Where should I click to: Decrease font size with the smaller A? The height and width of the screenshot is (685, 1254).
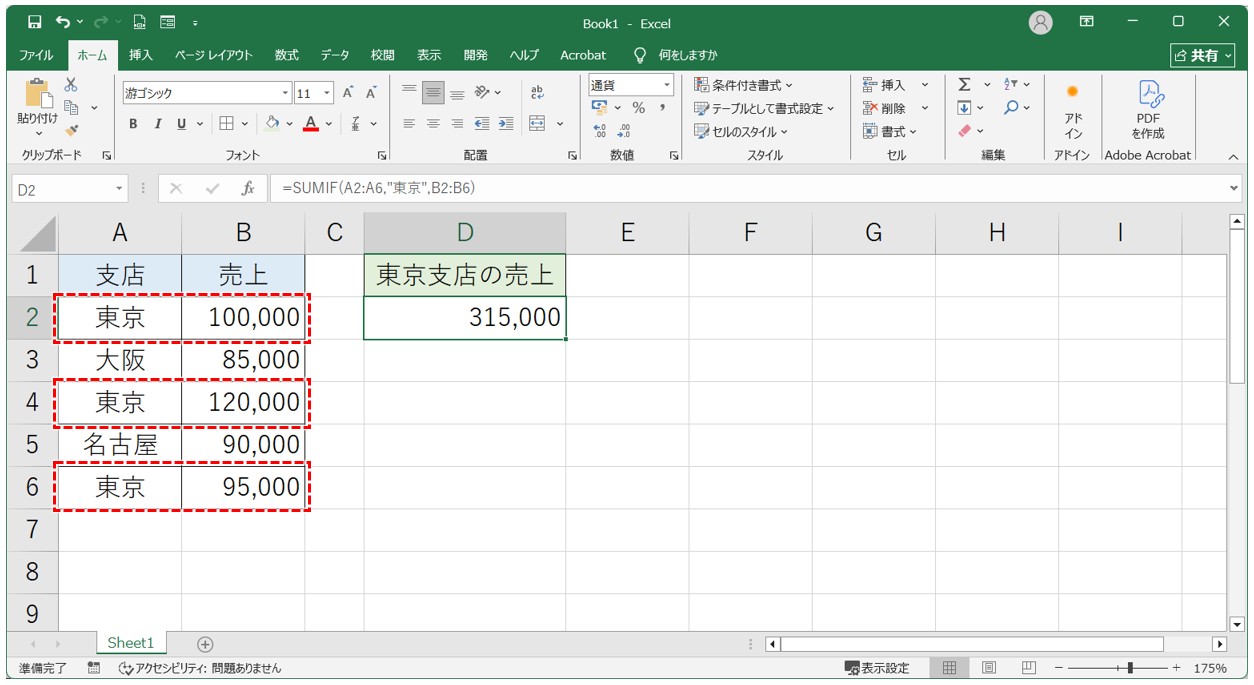(x=371, y=93)
